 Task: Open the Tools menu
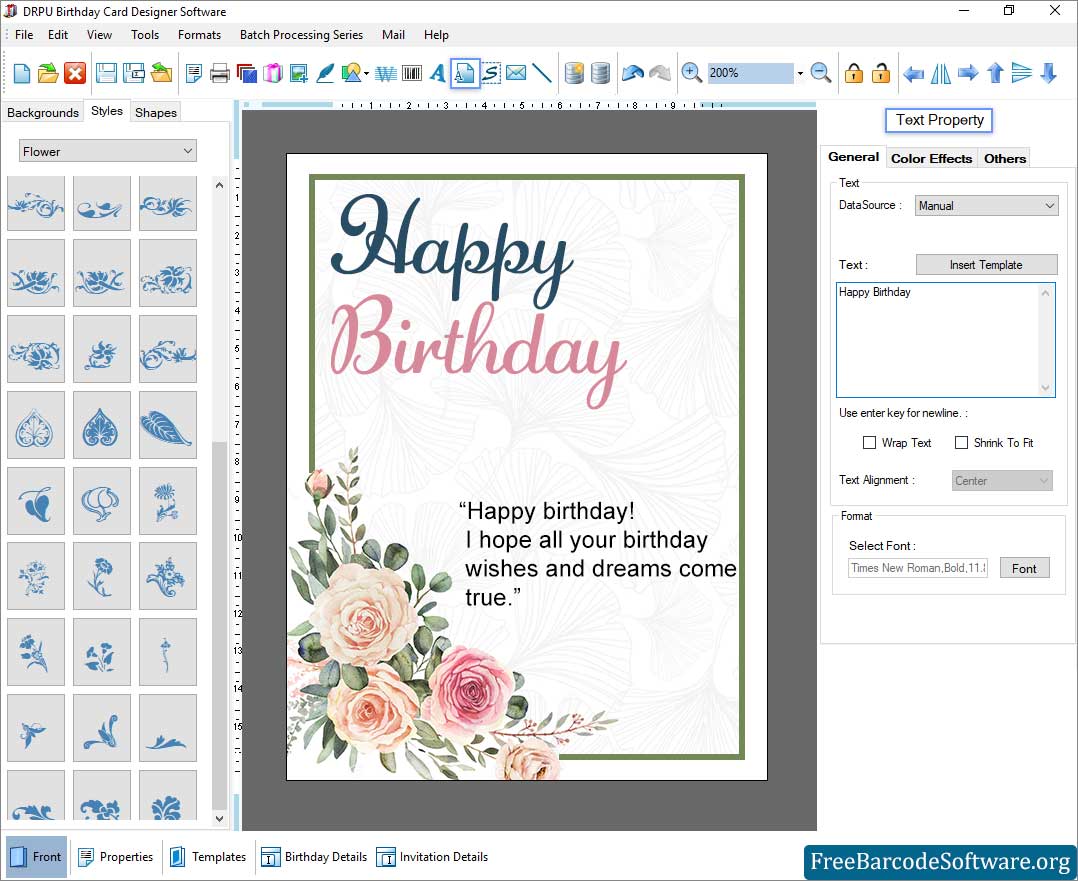point(145,34)
